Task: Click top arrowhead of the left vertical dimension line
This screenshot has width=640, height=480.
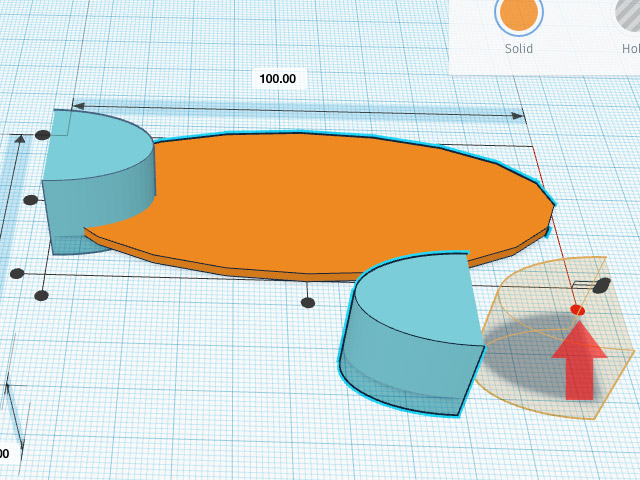Action: pyautogui.click(x=18, y=142)
